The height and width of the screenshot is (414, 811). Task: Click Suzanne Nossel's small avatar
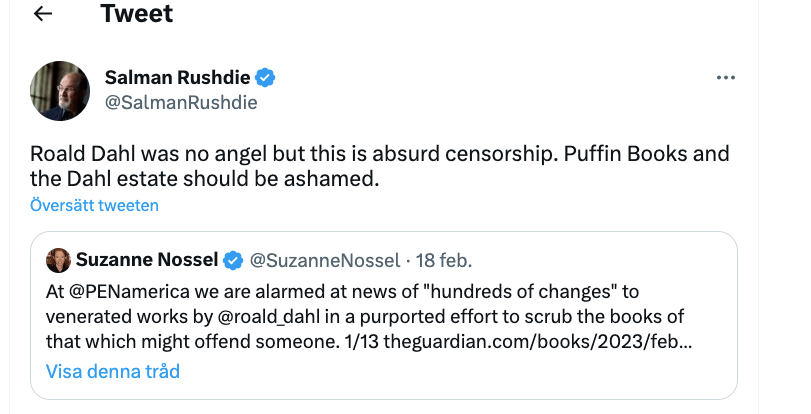click(x=58, y=260)
